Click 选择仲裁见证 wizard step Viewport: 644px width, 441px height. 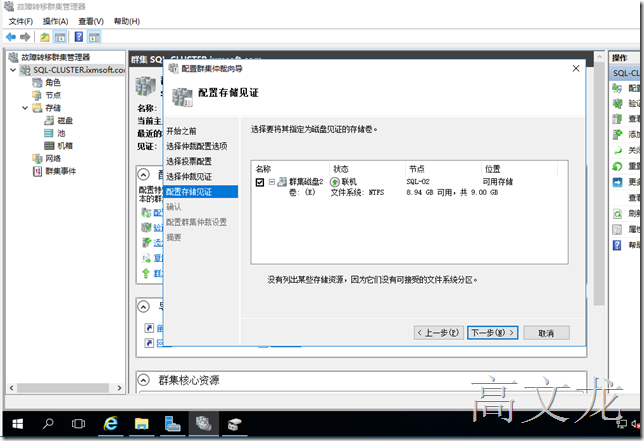coord(189,177)
